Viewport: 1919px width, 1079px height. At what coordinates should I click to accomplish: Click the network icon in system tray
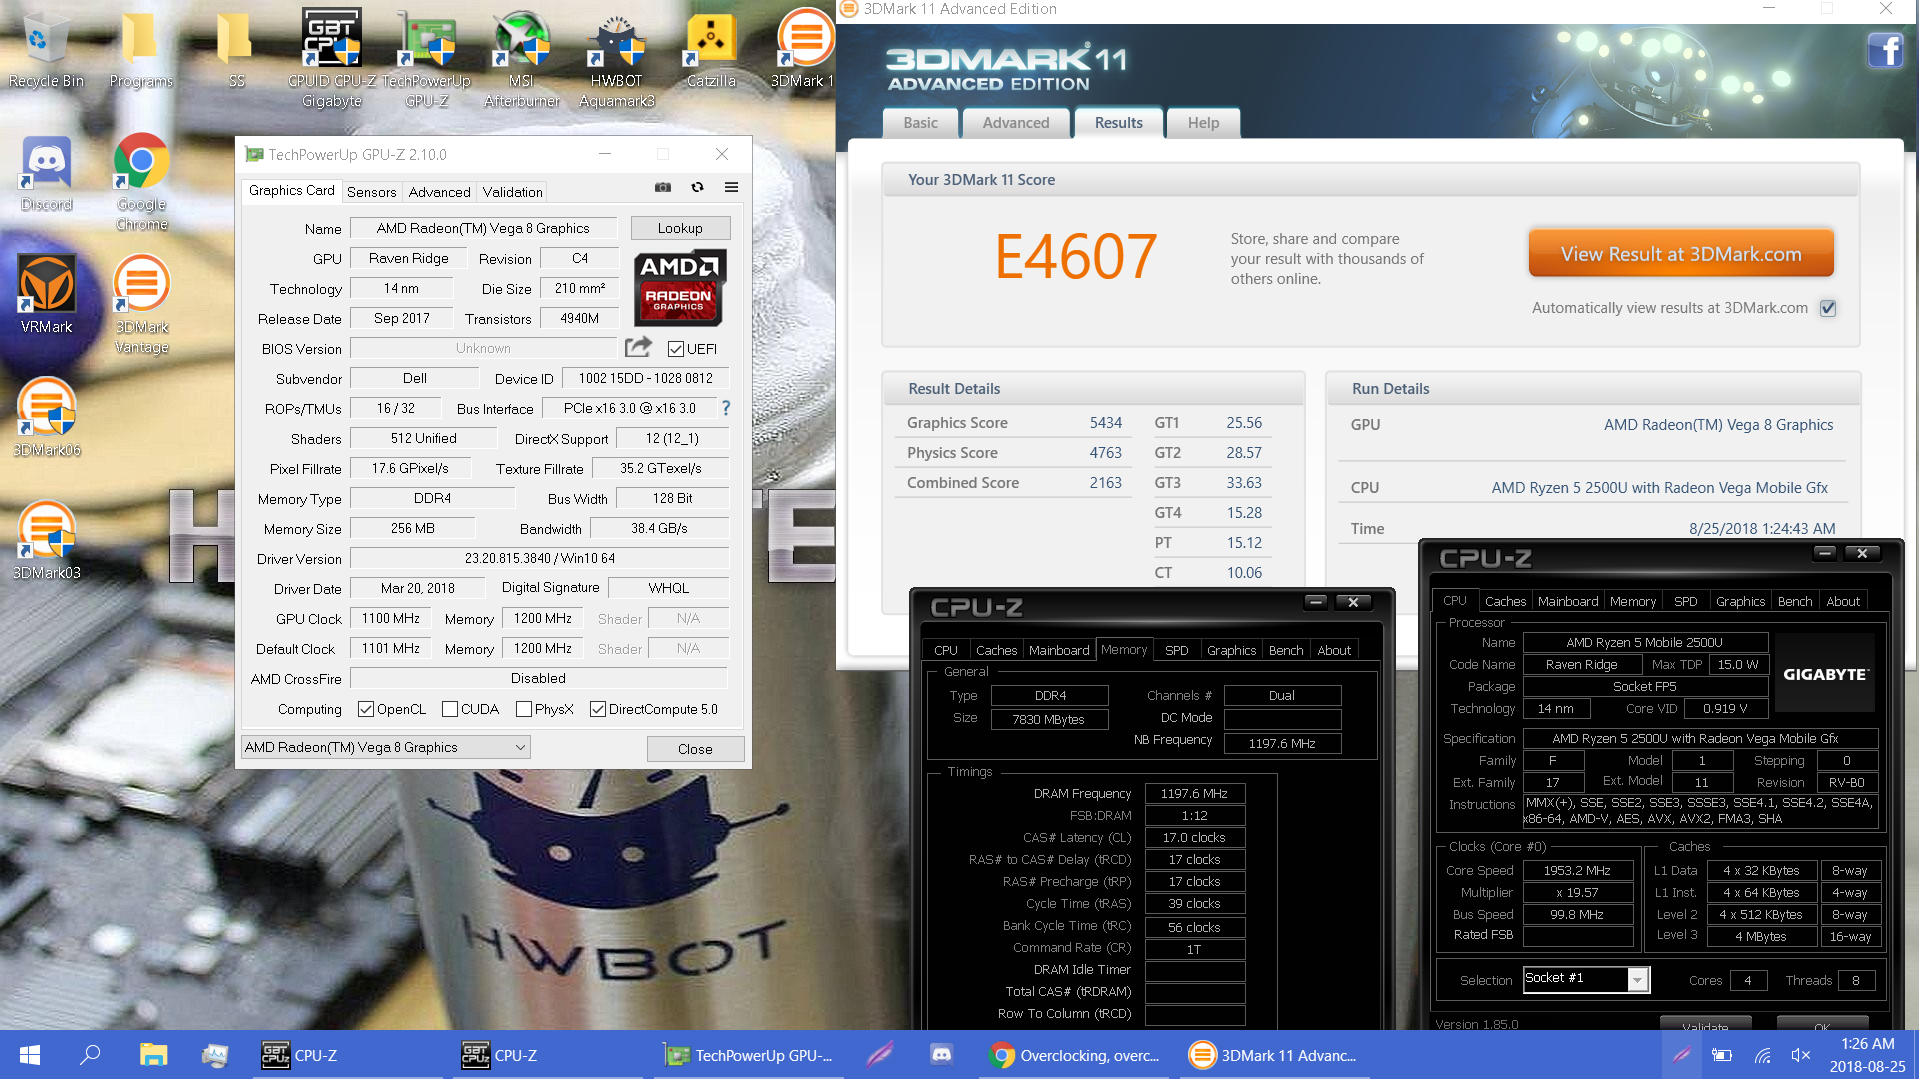pos(1762,1055)
